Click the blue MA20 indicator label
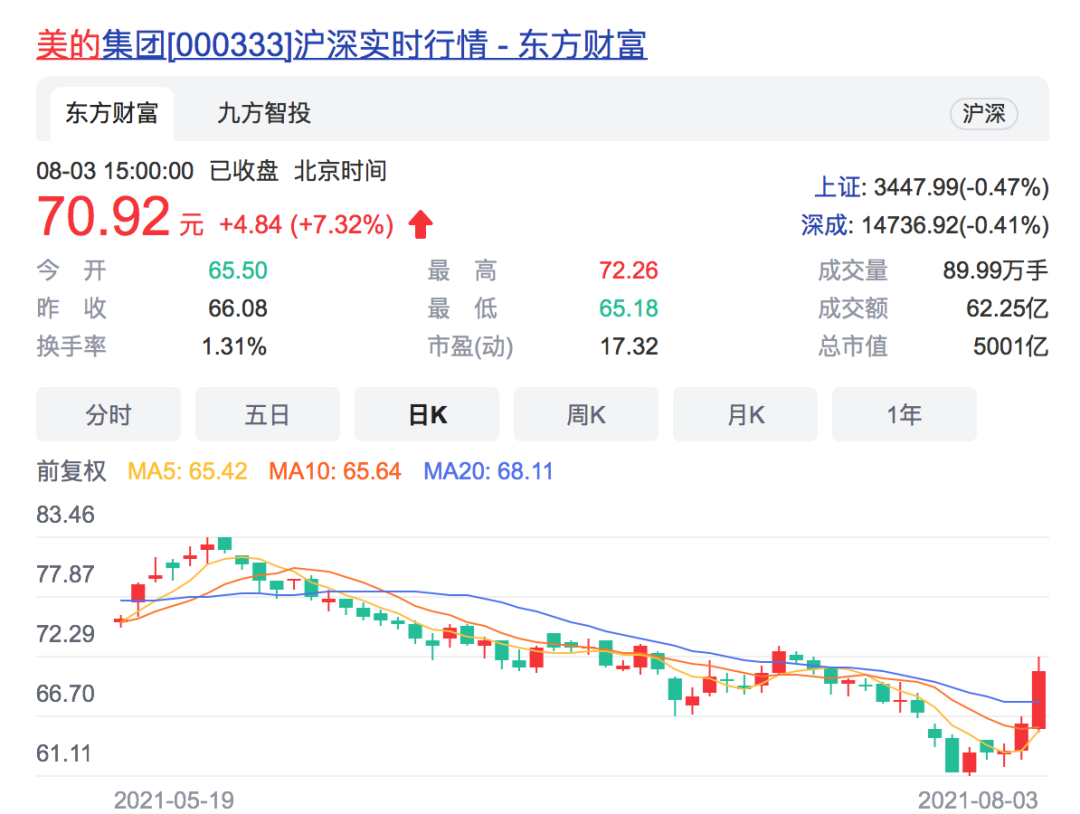 (x=488, y=471)
